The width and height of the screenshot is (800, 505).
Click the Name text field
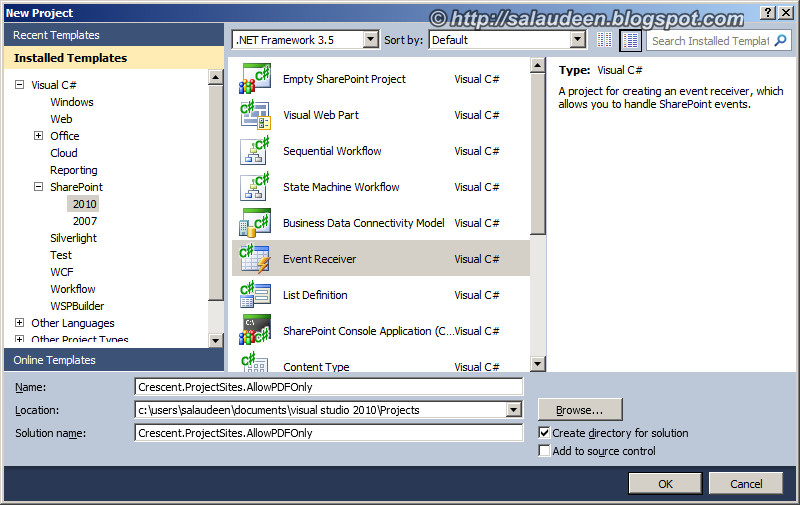point(329,387)
